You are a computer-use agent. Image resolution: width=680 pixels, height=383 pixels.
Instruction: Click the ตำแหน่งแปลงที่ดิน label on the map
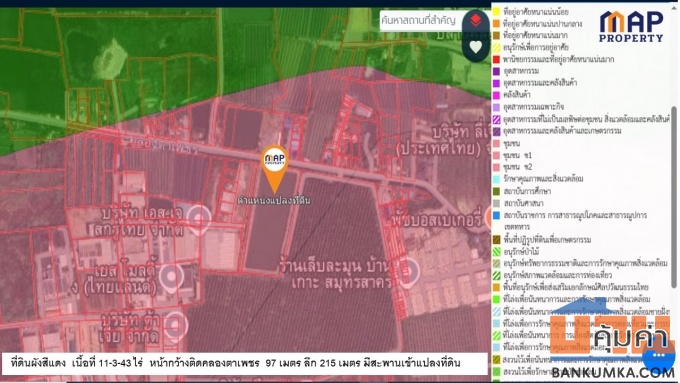point(274,200)
